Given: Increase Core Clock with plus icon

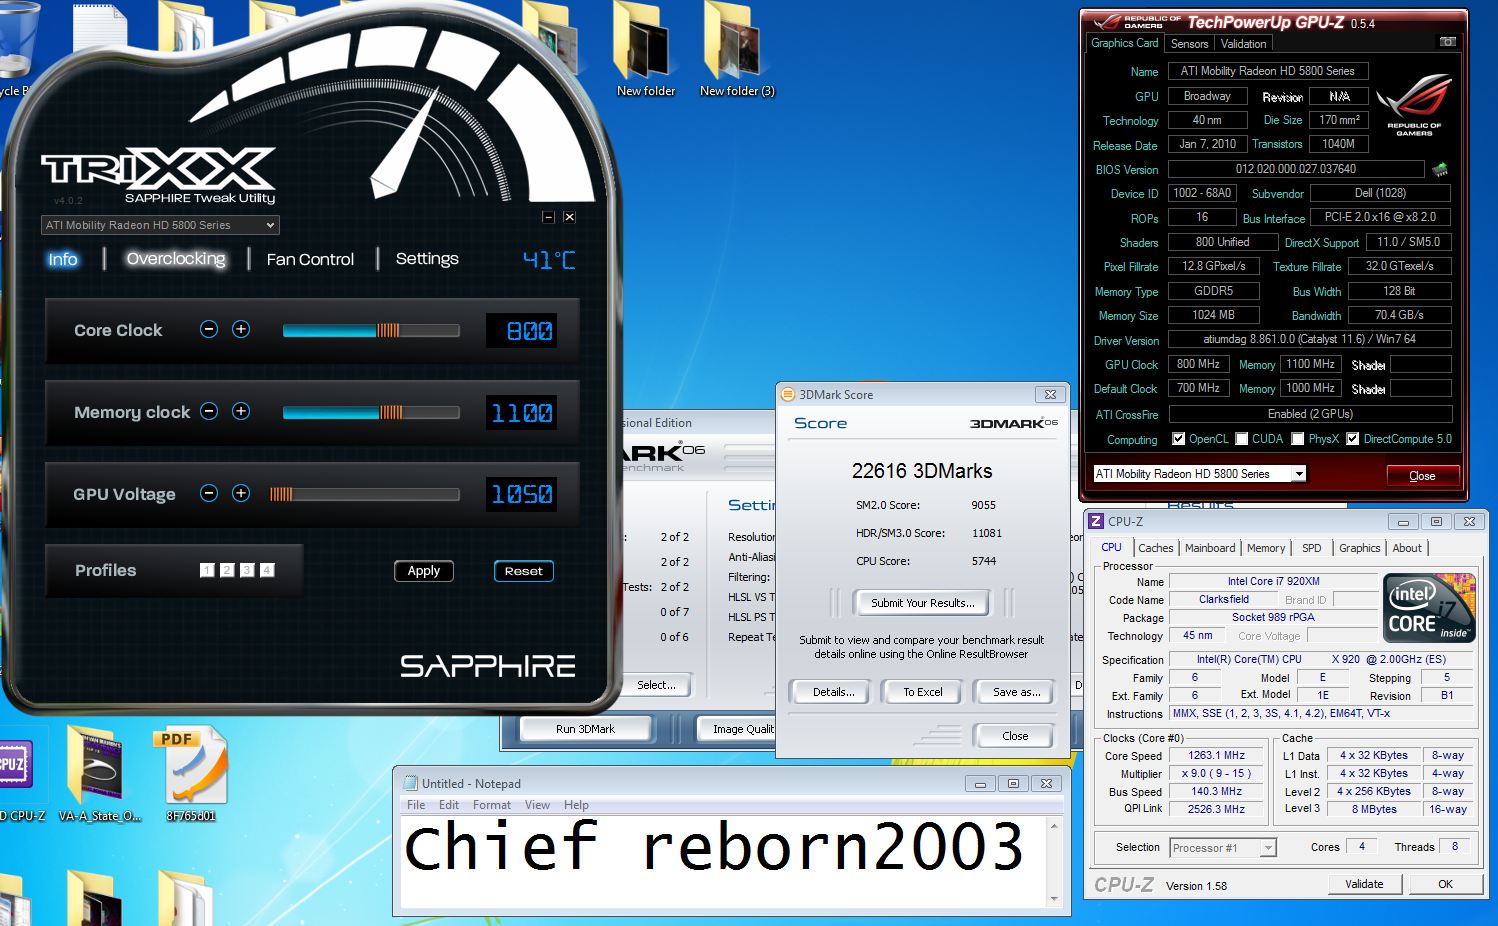Looking at the screenshot, I should tap(241, 329).
